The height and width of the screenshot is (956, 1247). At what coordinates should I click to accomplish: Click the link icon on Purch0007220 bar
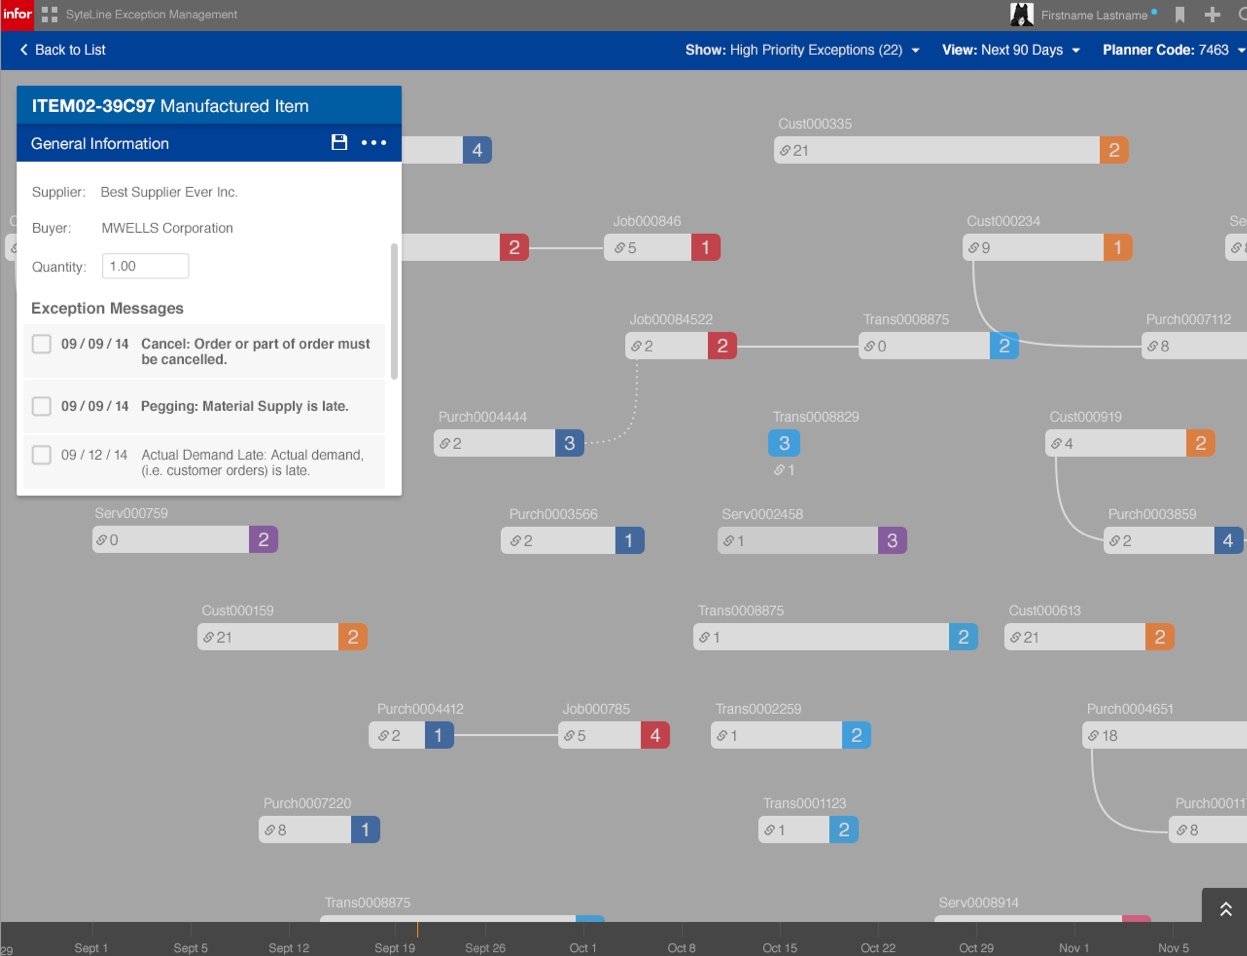pos(270,830)
